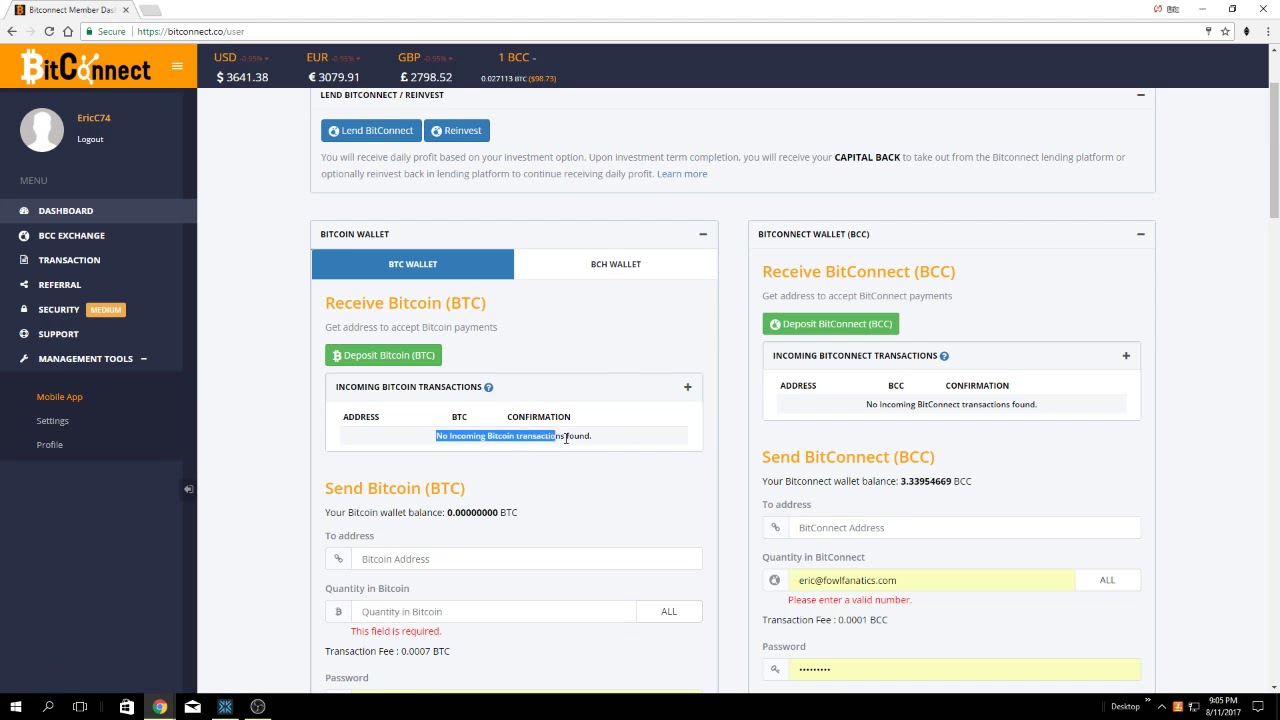This screenshot has height=720, width=1280.
Task: Reload the page with the browser refresh icon
Action: 49,31
